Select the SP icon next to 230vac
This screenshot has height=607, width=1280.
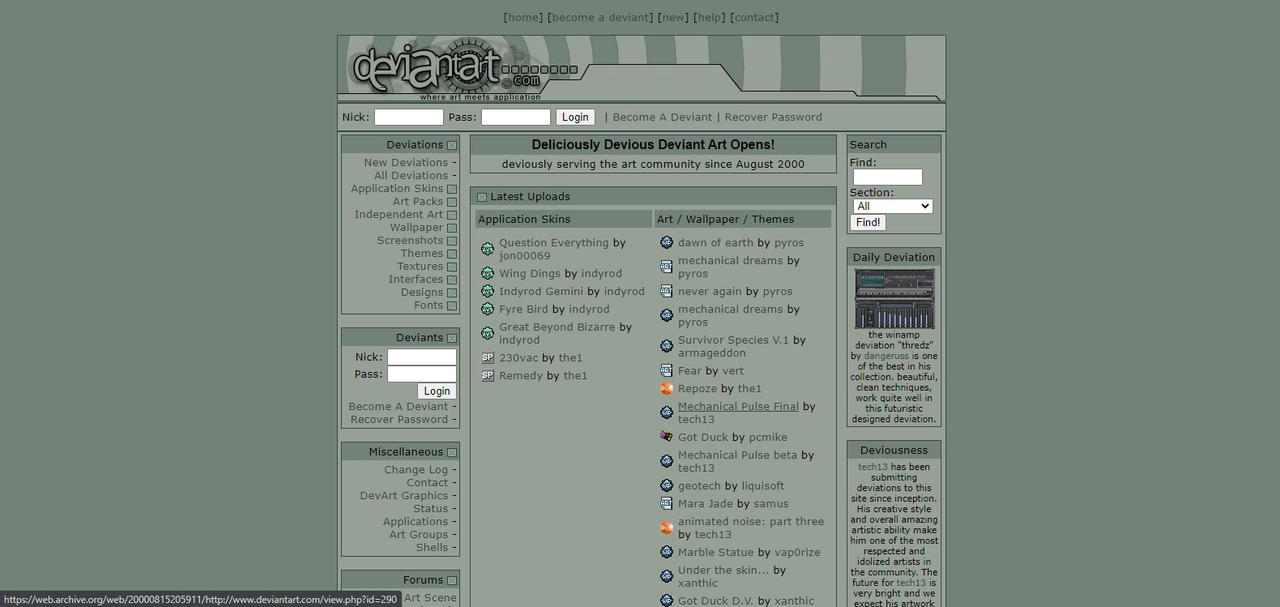click(x=488, y=357)
